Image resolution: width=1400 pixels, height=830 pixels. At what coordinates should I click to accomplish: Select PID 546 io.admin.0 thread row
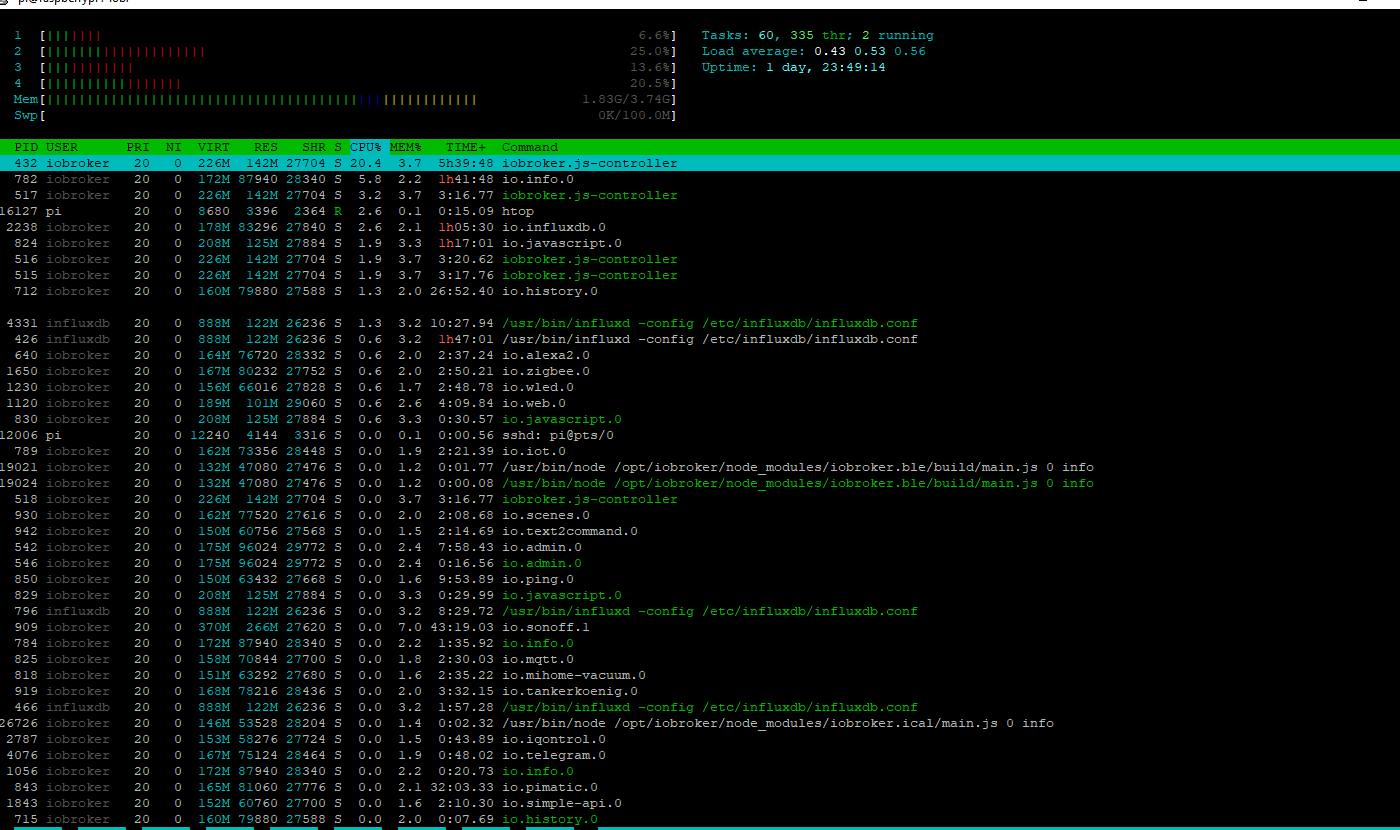[700, 563]
